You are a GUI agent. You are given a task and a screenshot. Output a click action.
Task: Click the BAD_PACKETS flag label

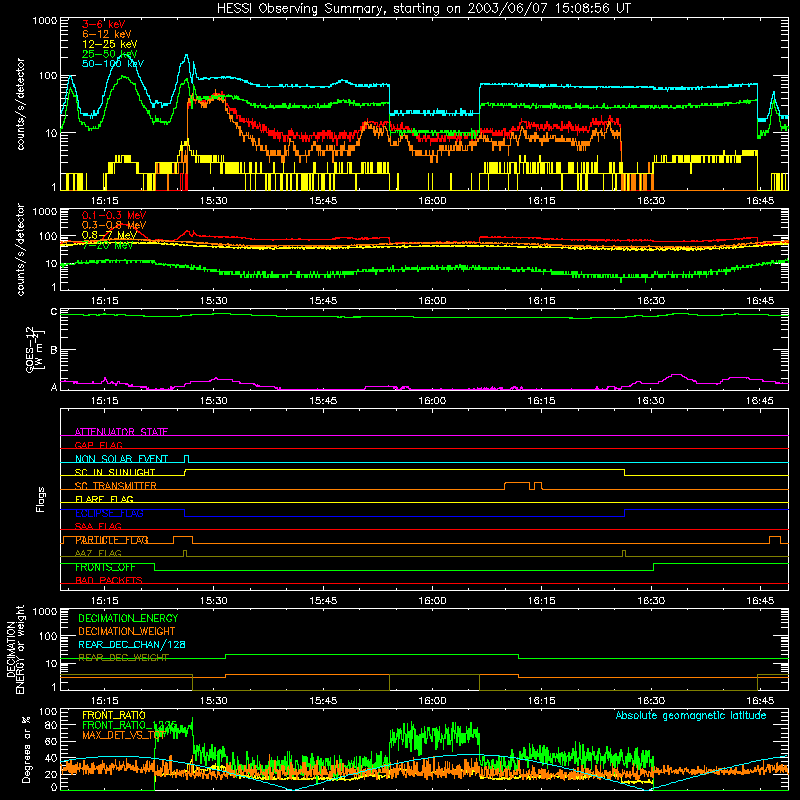[109, 580]
